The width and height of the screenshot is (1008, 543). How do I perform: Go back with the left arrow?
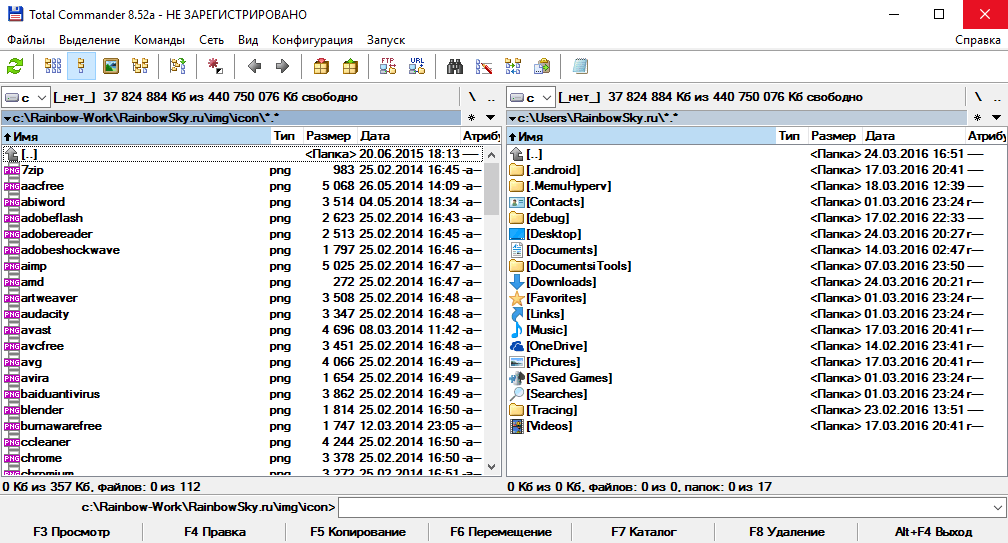coord(255,66)
